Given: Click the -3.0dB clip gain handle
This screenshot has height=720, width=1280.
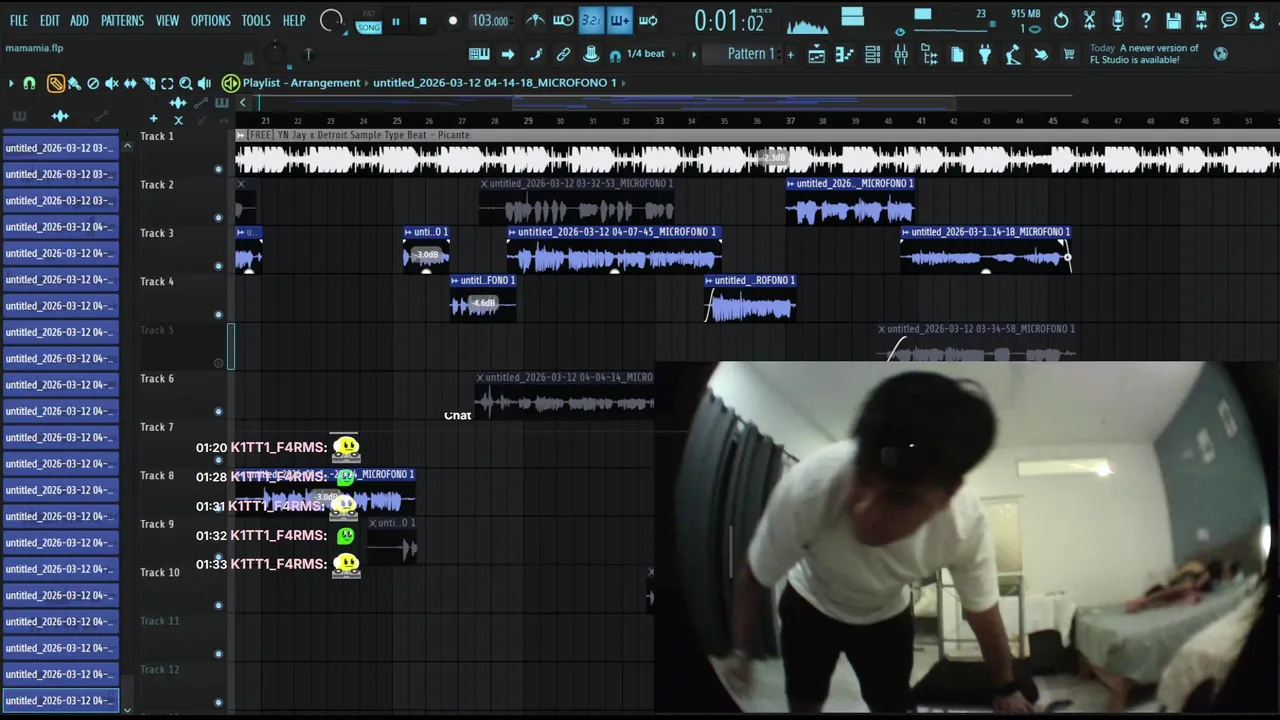Looking at the screenshot, I should click(x=427, y=255).
